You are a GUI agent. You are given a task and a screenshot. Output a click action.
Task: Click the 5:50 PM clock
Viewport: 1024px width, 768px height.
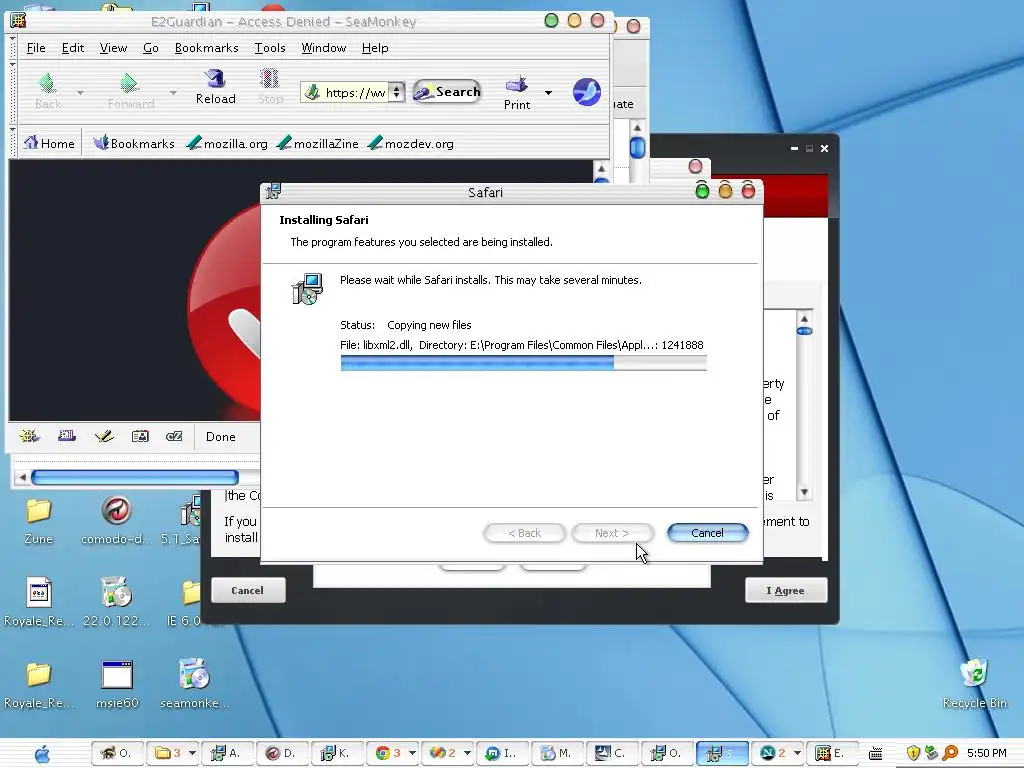coord(986,754)
